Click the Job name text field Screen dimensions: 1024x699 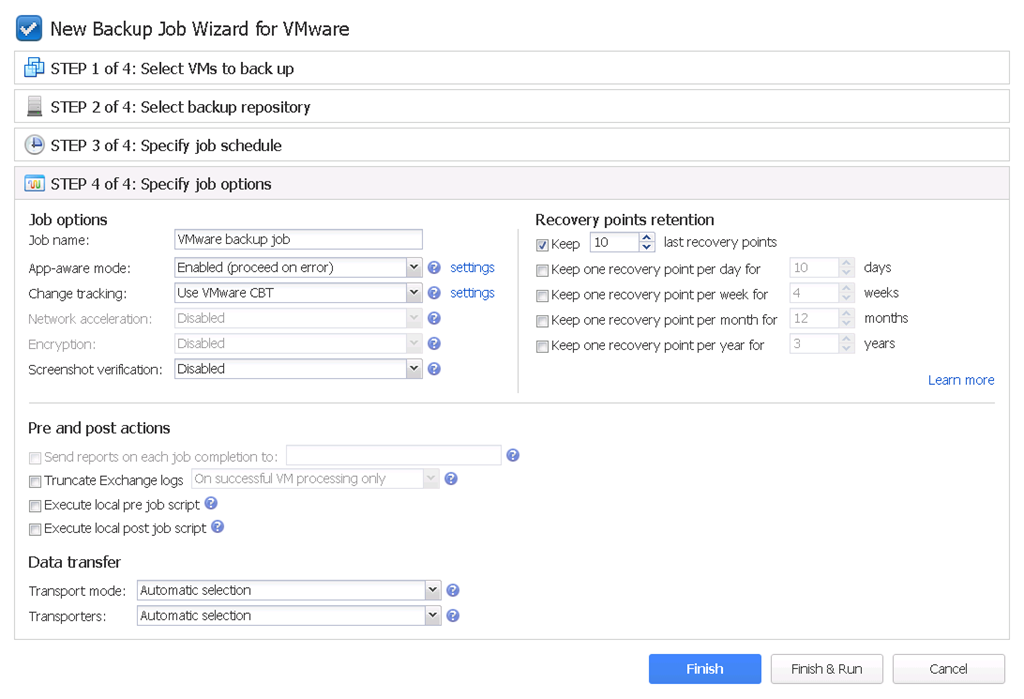coord(298,240)
